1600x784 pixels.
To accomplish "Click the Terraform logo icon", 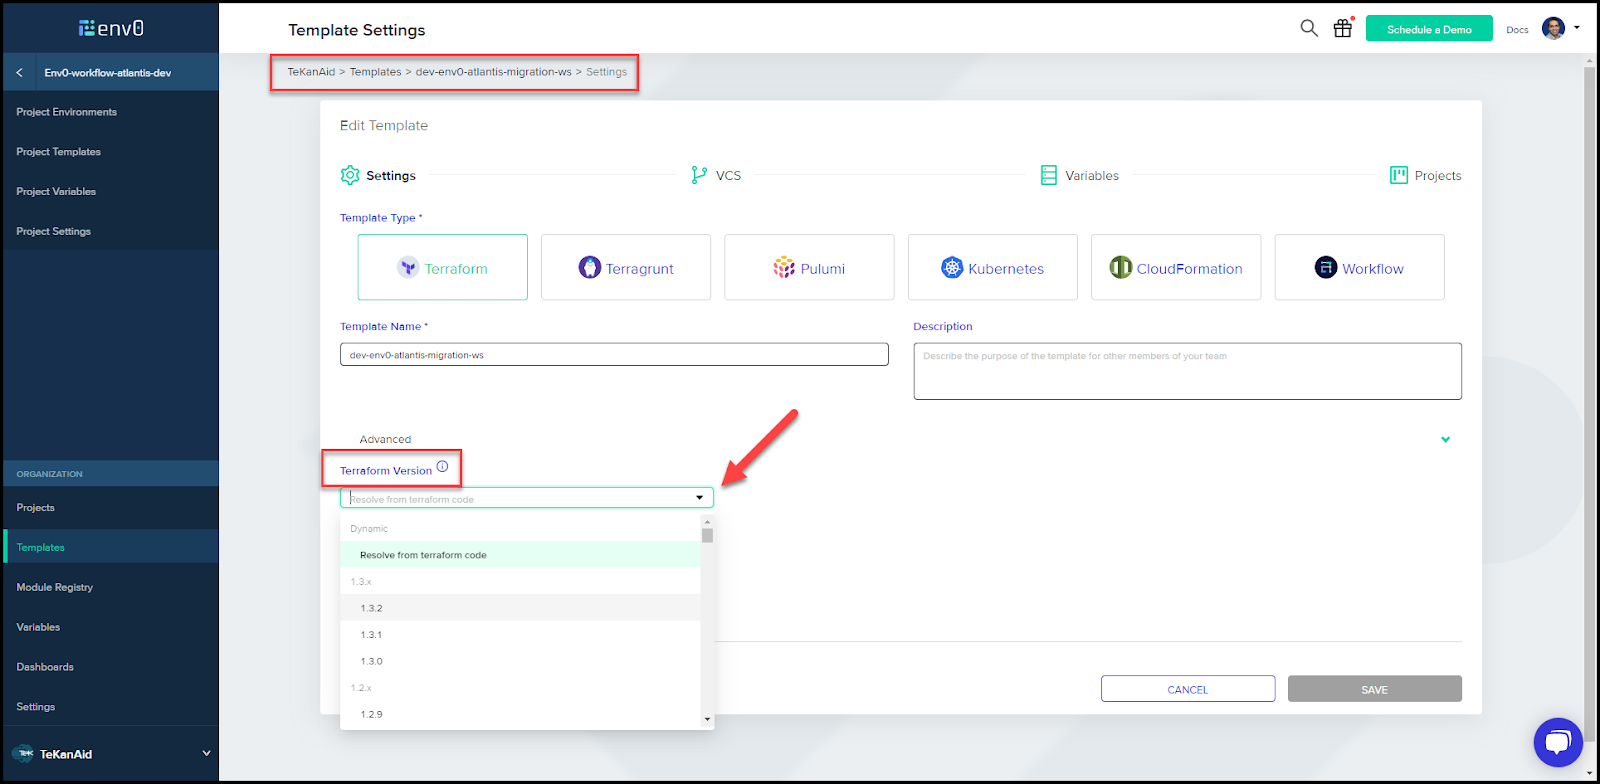I will click(x=408, y=267).
